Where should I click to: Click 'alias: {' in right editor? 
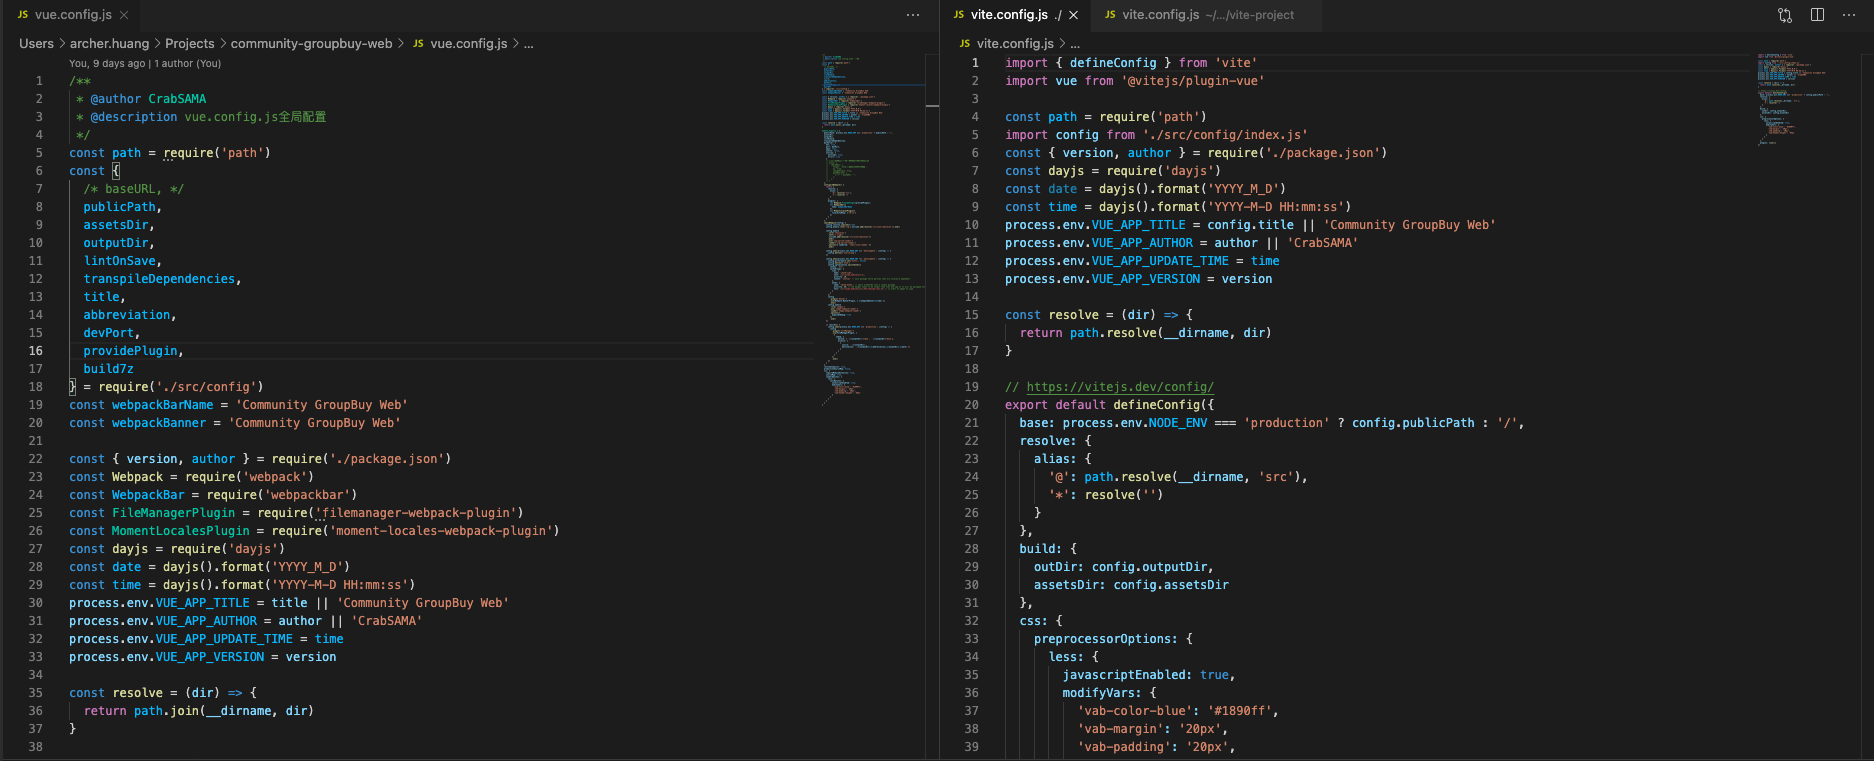[1063, 459]
